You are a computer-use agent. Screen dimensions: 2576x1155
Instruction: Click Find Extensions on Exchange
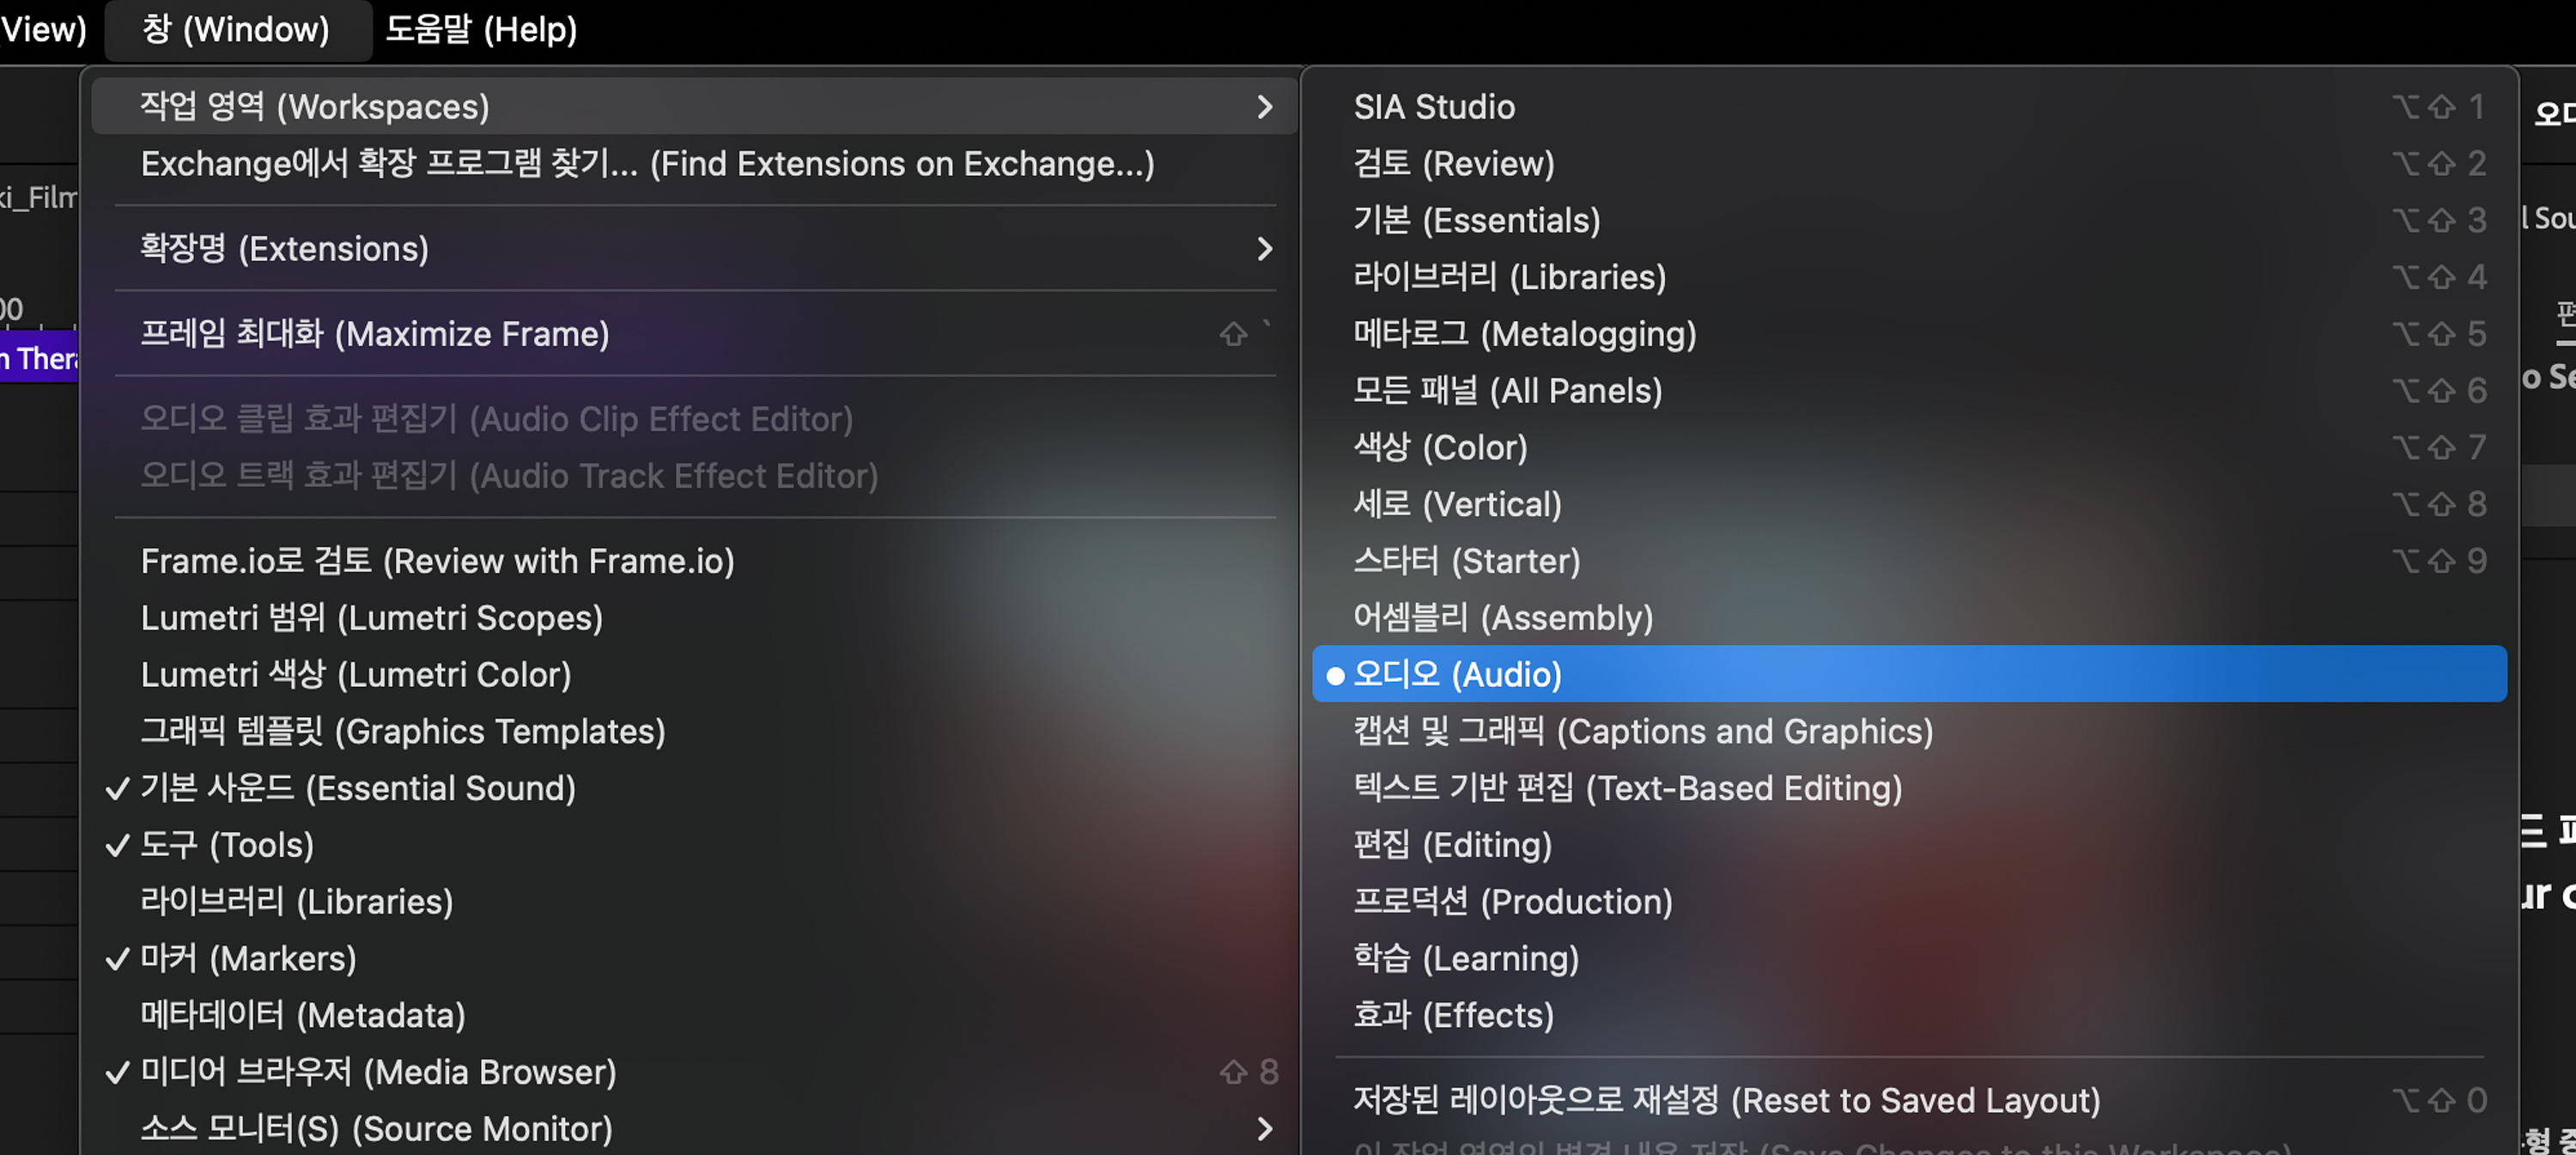point(647,164)
